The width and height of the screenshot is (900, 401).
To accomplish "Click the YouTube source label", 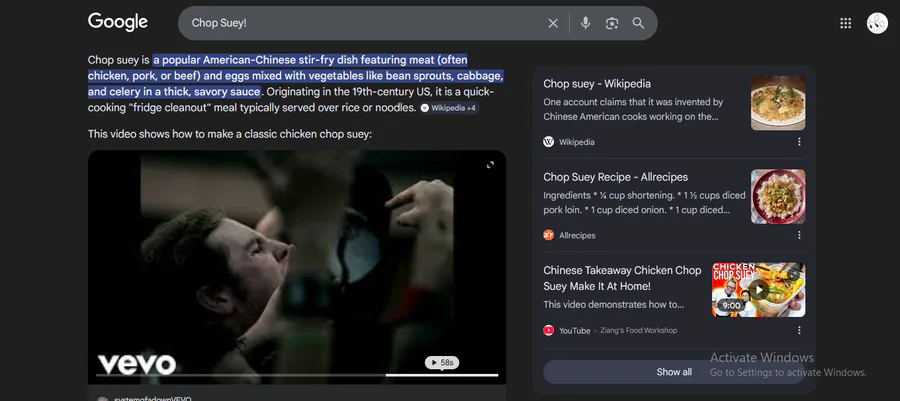I will tap(575, 330).
